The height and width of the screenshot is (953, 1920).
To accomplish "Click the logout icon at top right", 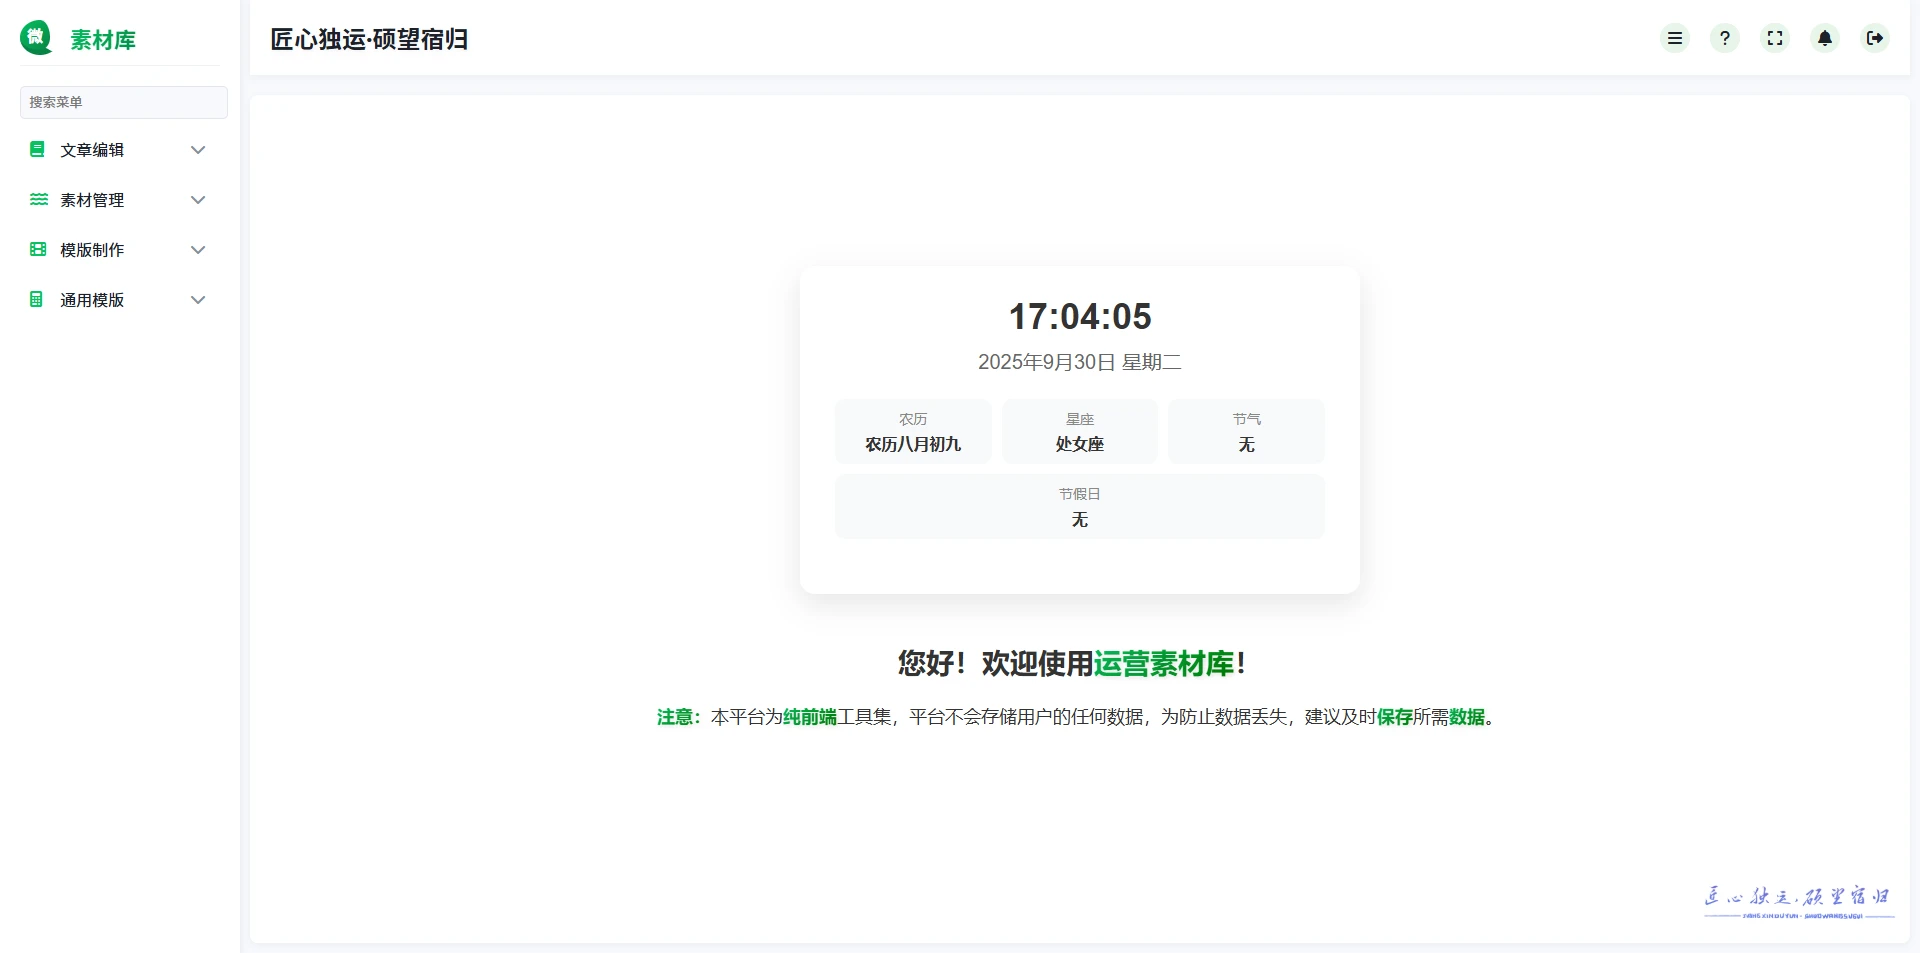I will pyautogui.click(x=1876, y=38).
